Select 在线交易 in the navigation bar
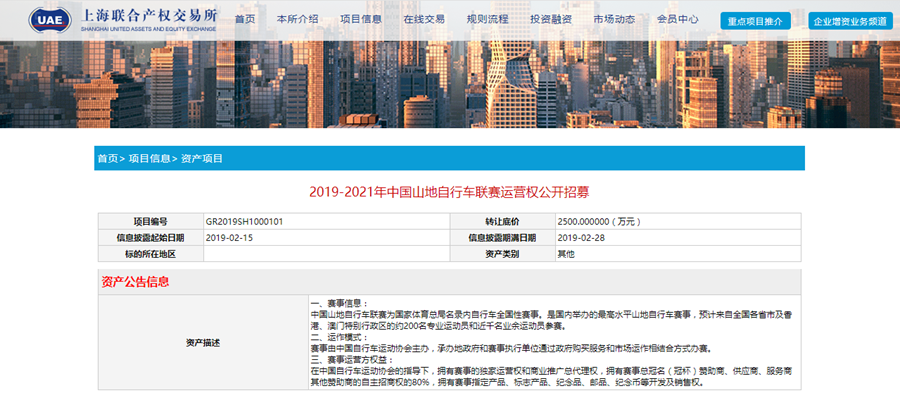 (424, 19)
